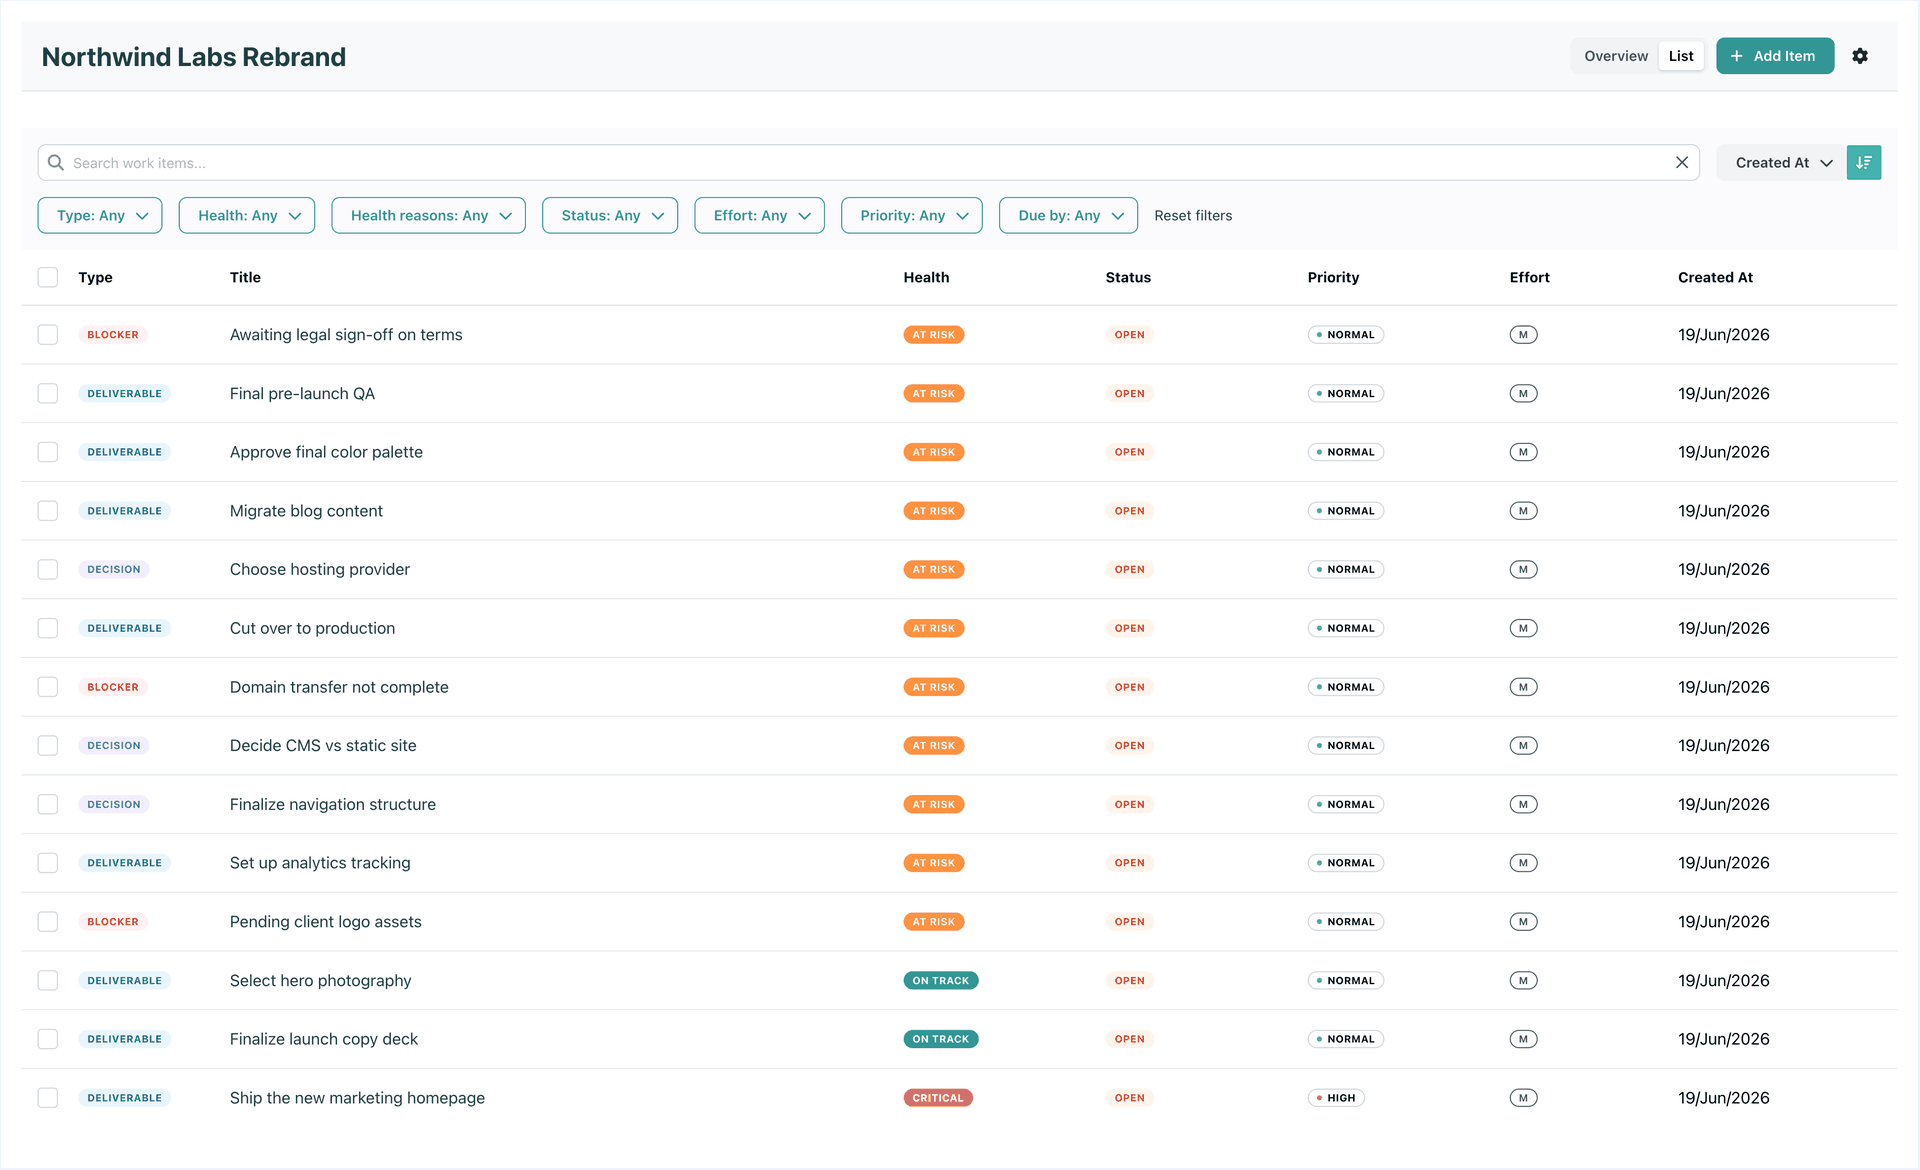The width and height of the screenshot is (1920, 1170).
Task: Open the Status: Any filter dropdown
Action: click(x=610, y=215)
